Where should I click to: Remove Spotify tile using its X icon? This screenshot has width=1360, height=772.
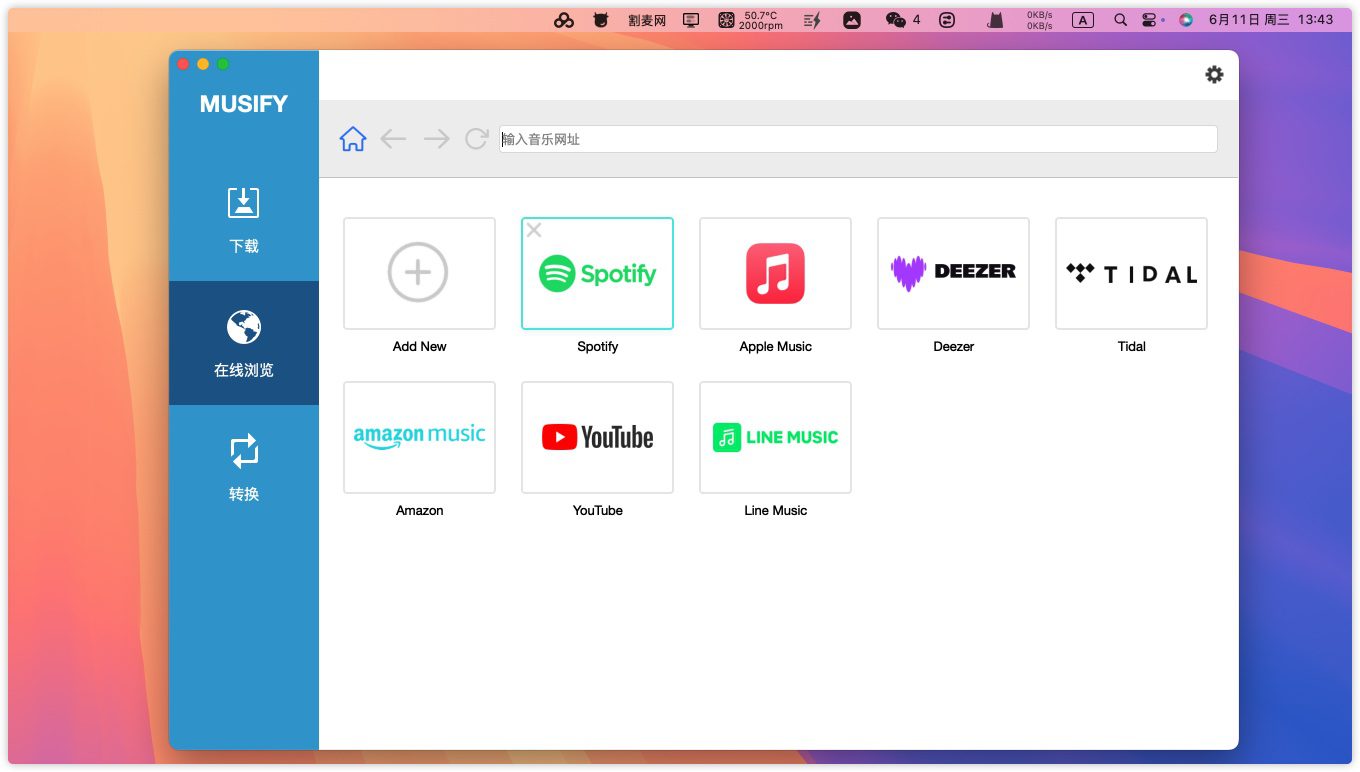[534, 231]
